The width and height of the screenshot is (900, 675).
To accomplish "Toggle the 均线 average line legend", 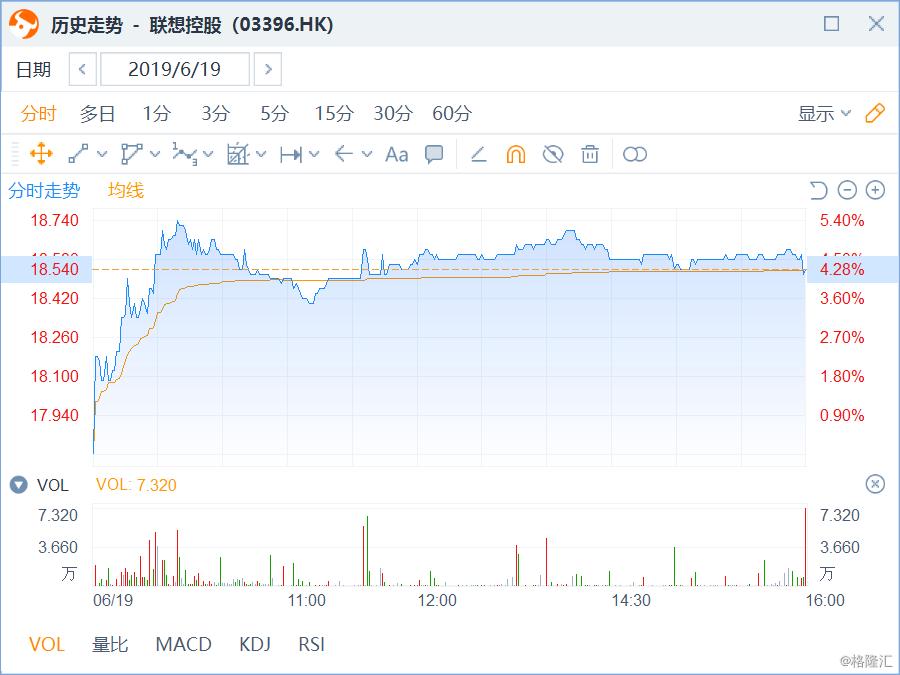I will coord(125,190).
